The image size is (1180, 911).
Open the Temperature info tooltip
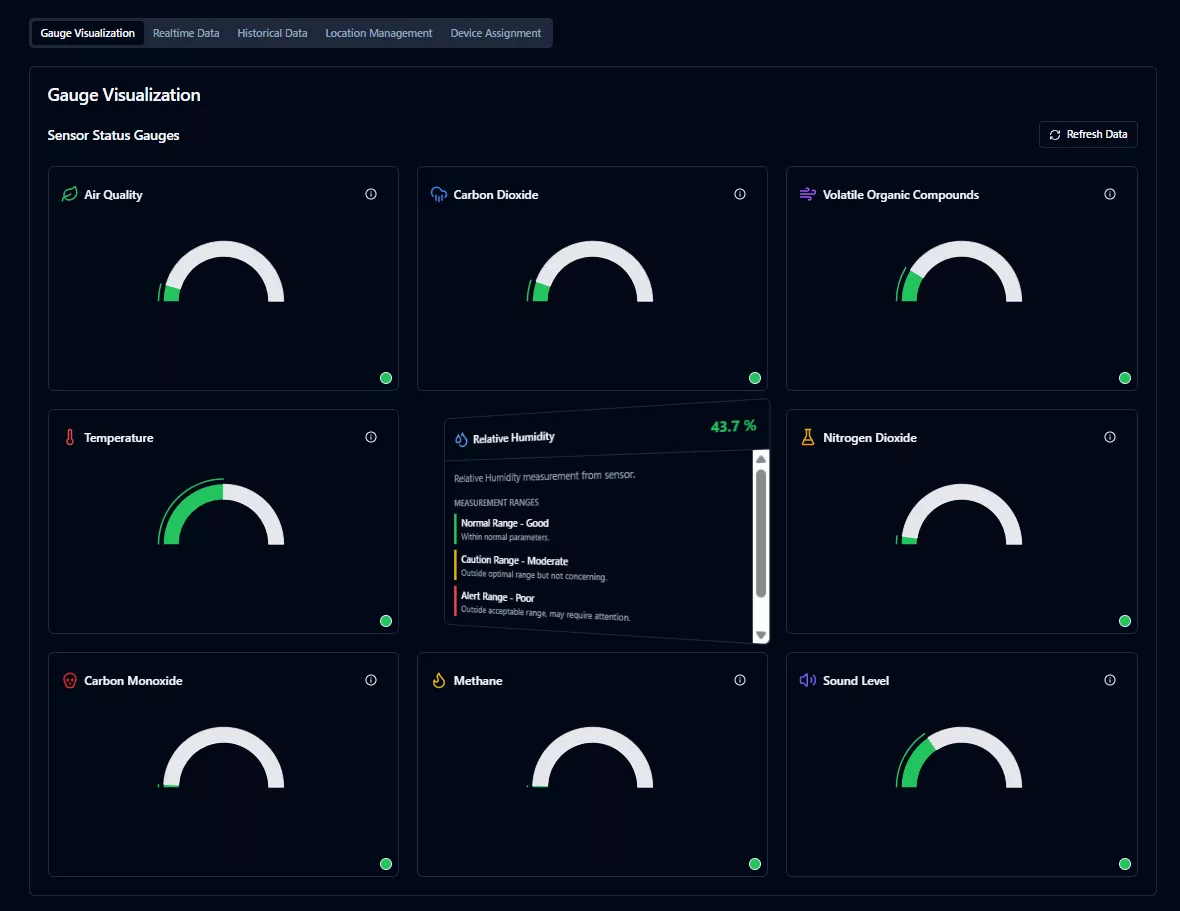coord(370,437)
